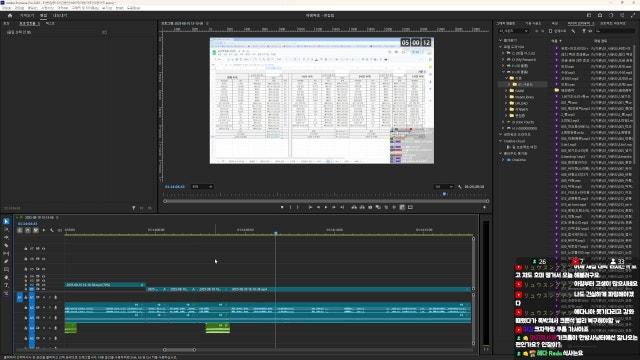Select the Type tool

6,285
